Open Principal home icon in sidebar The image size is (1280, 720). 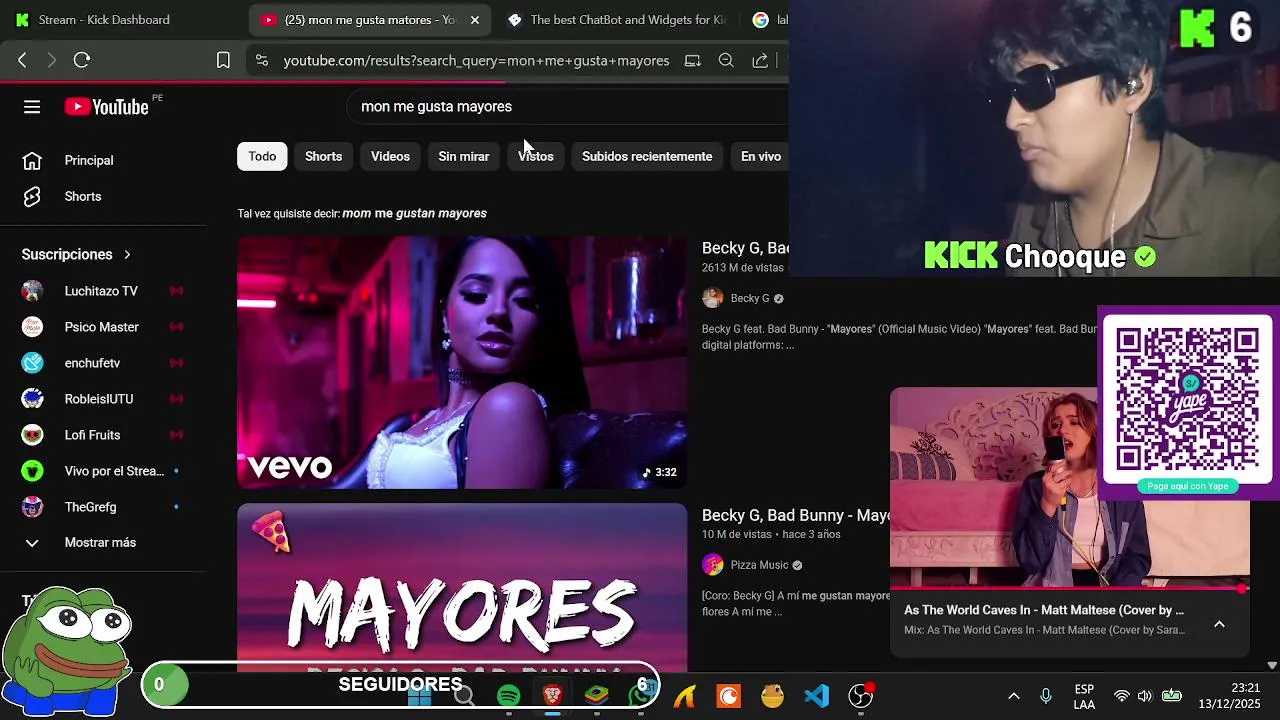pos(32,160)
